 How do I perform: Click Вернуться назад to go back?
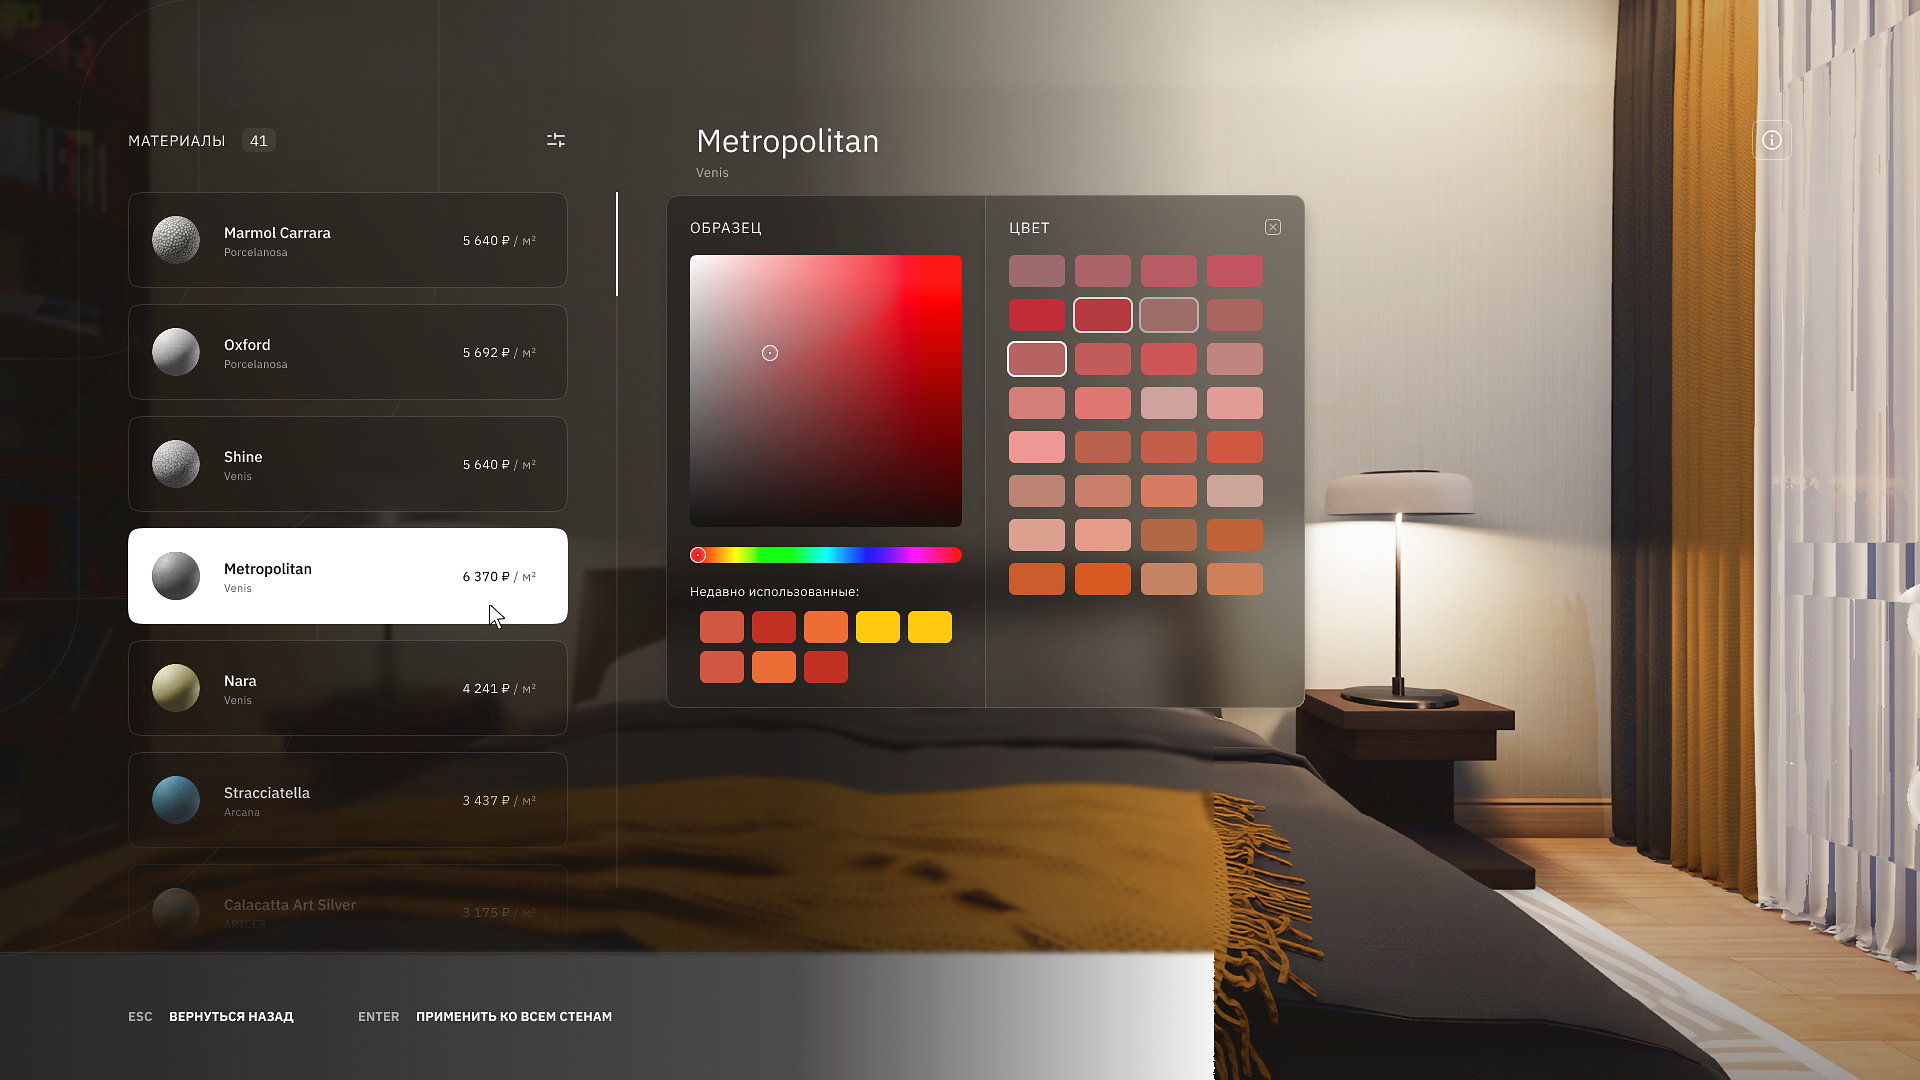pyautogui.click(x=230, y=1016)
